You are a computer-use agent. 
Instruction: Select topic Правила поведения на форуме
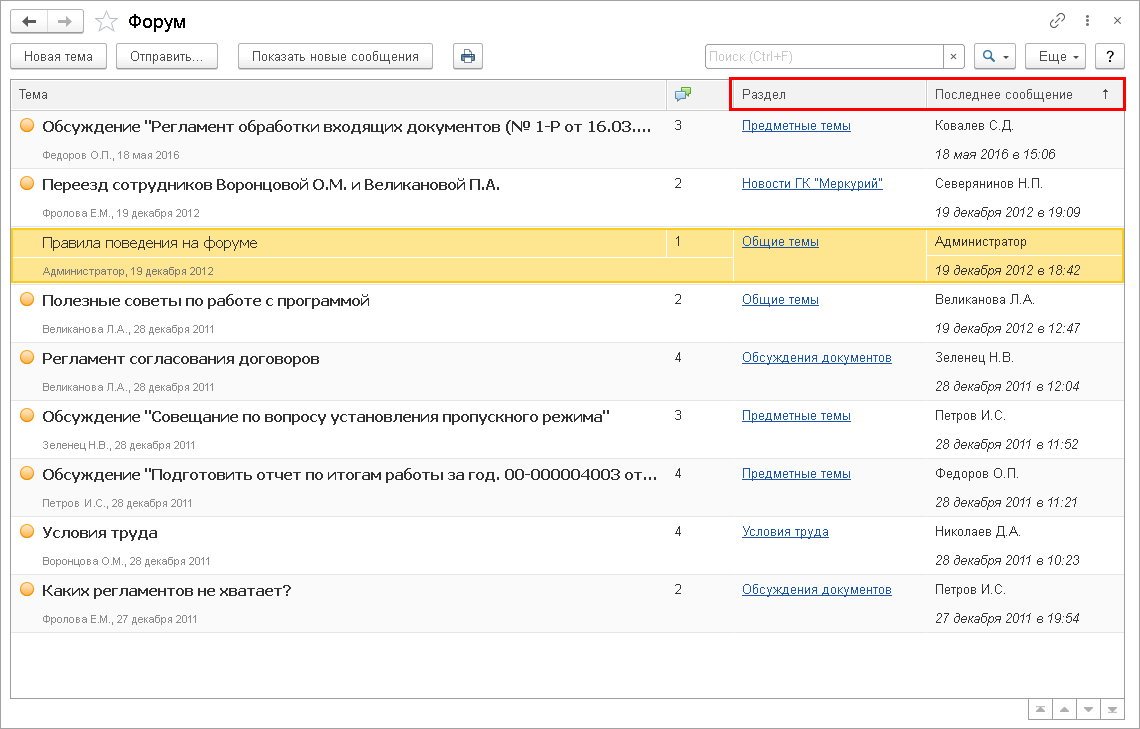pyautogui.click(x=150, y=243)
